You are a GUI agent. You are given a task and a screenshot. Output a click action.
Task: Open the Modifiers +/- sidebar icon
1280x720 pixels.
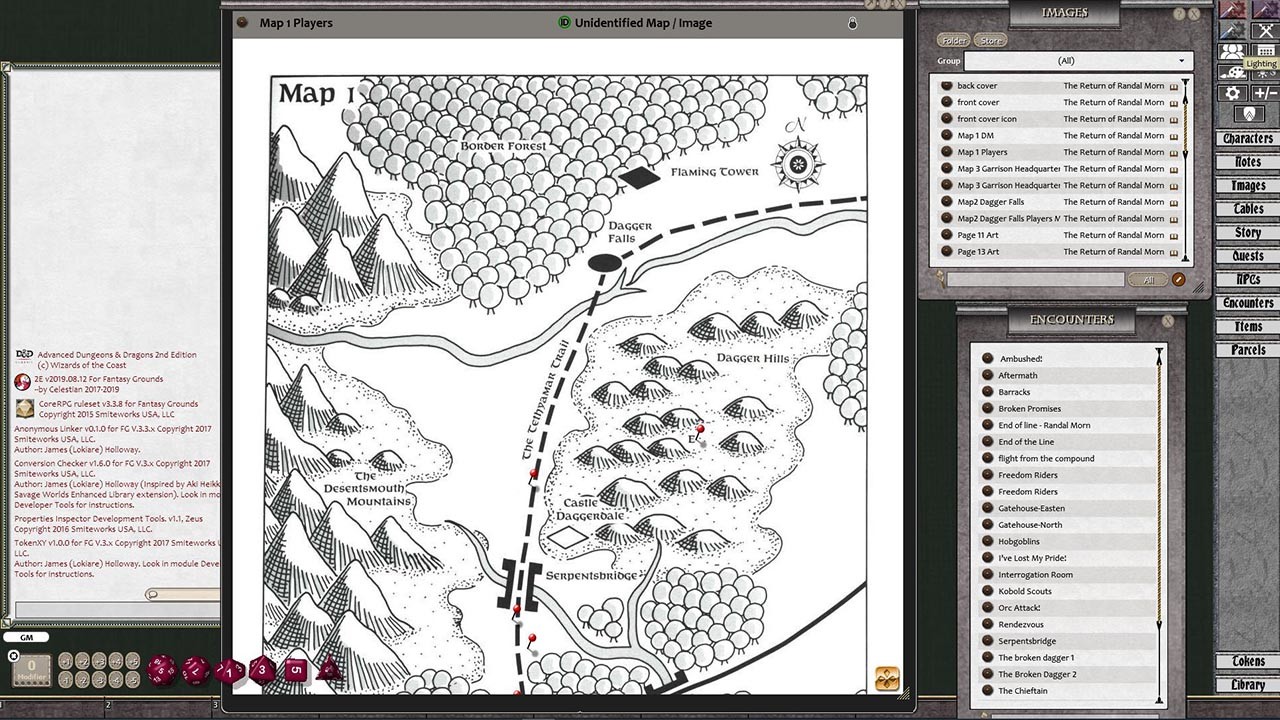[x=1266, y=92]
